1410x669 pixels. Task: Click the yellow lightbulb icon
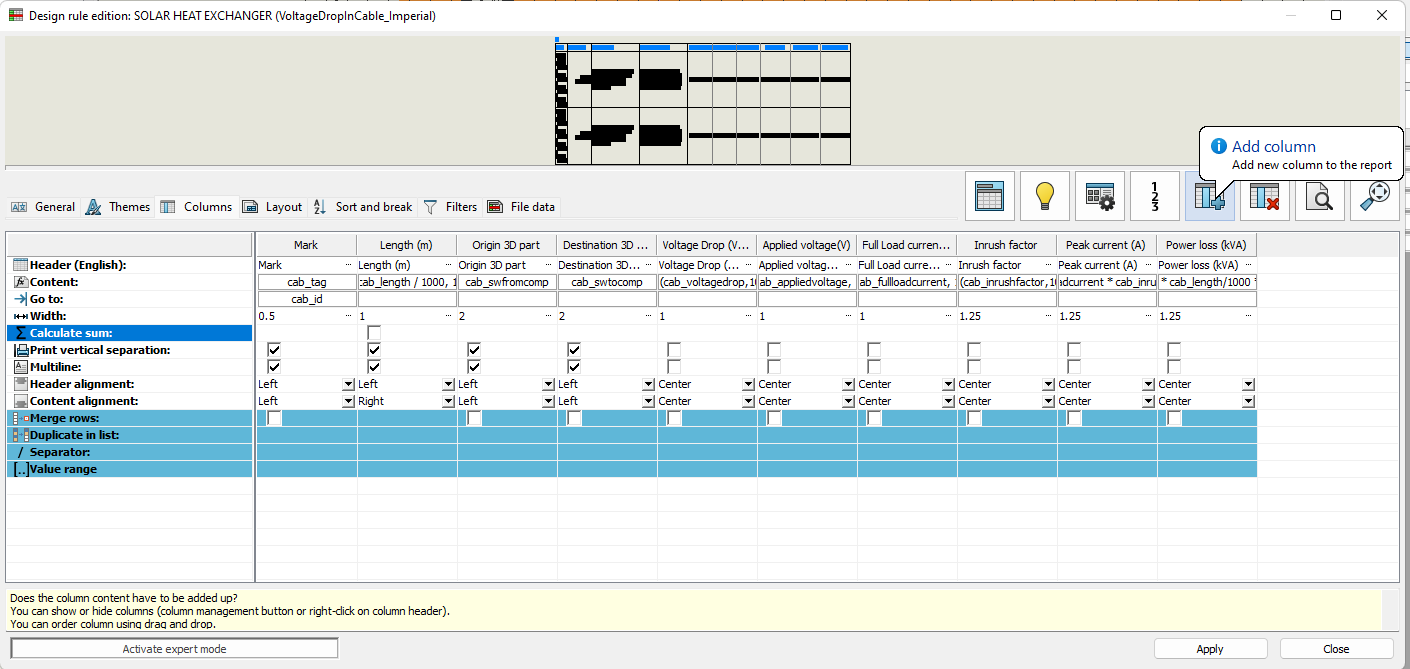[x=1045, y=196]
